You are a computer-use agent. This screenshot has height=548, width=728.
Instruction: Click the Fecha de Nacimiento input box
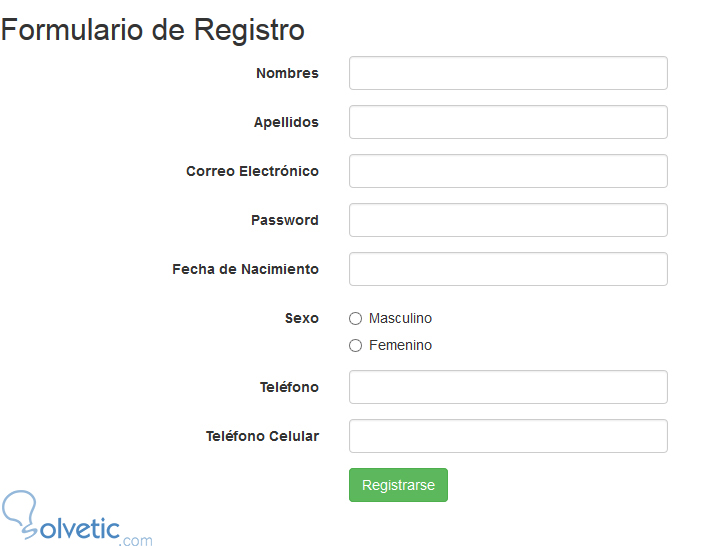click(508, 269)
